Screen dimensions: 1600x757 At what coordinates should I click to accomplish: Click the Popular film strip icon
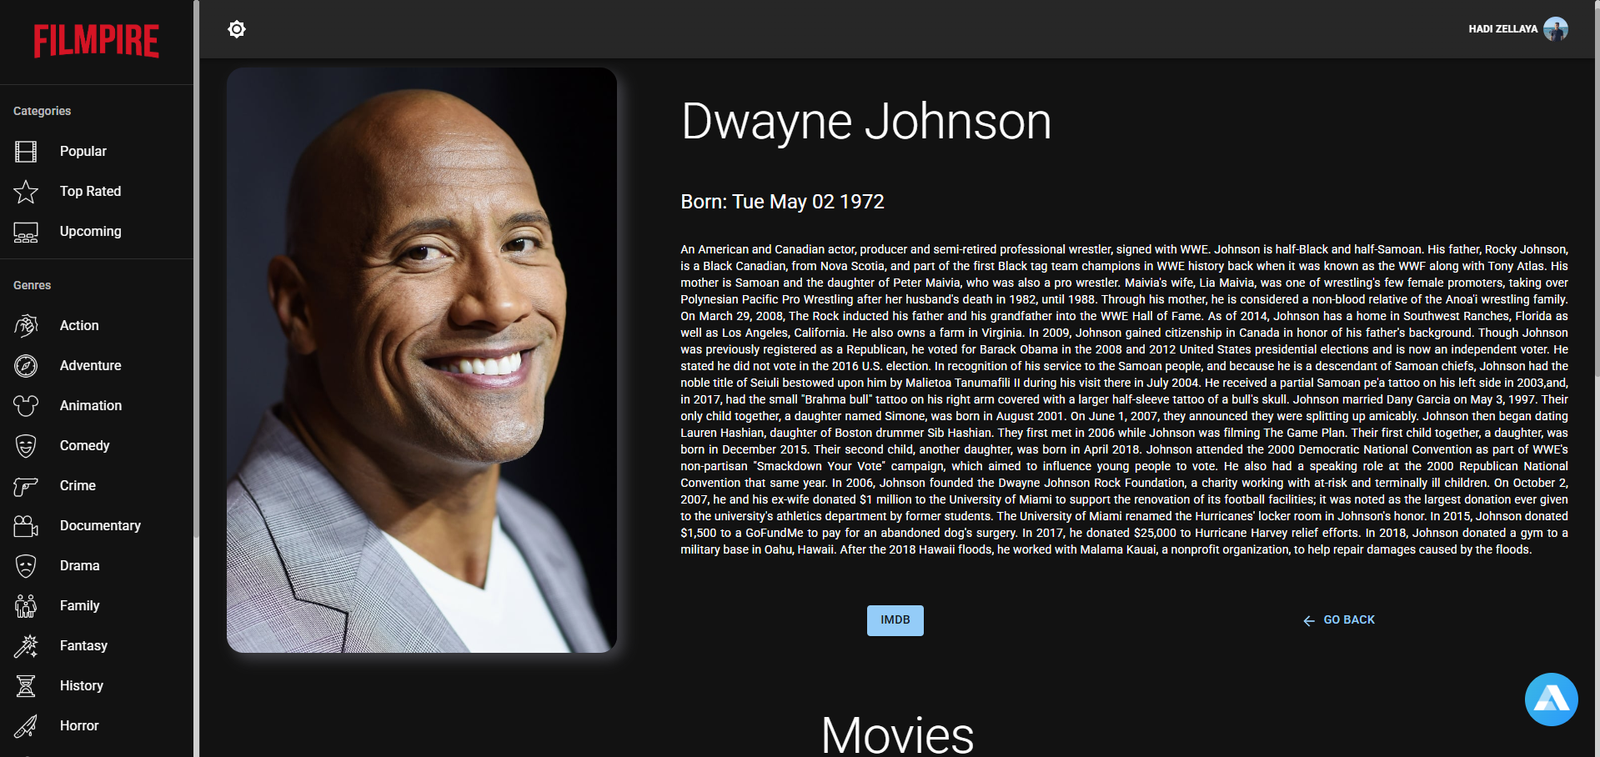coord(26,151)
